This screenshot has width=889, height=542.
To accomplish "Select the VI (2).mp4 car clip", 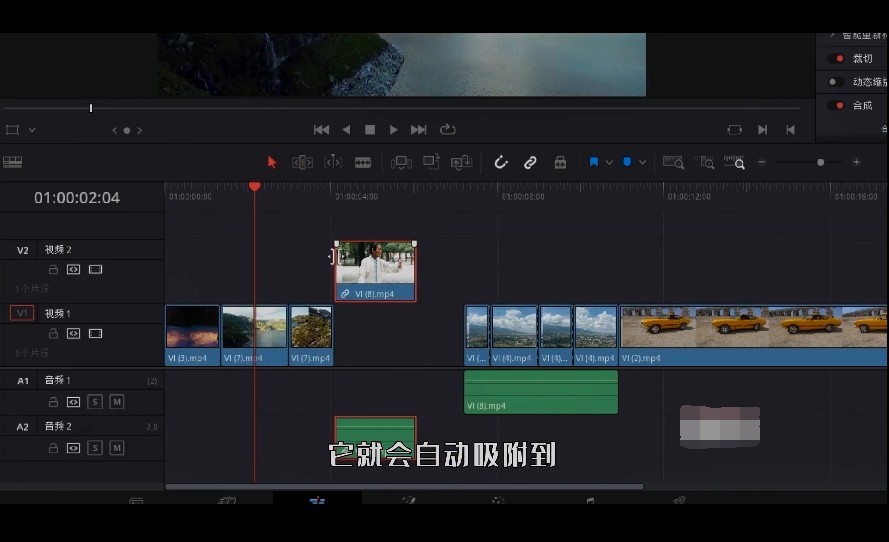I will click(753, 335).
